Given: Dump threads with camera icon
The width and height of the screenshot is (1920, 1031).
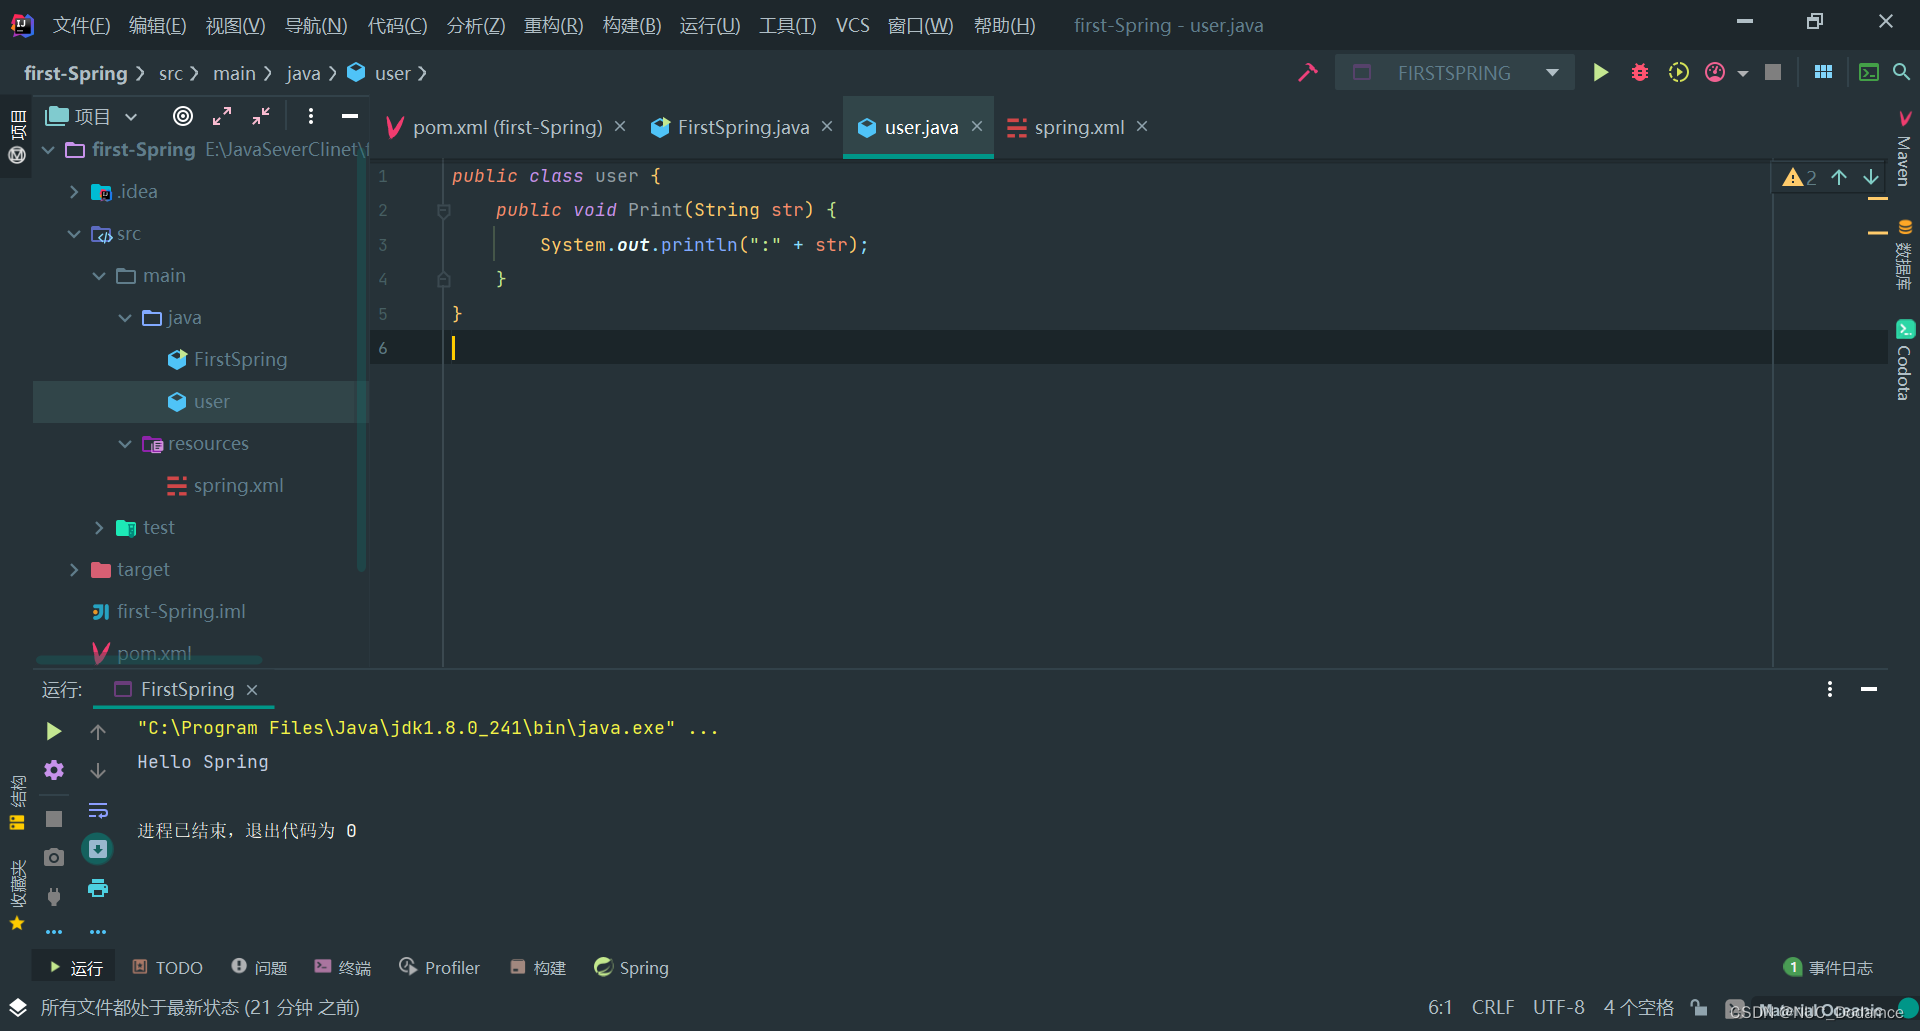Looking at the screenshot, I should point(54,857).
